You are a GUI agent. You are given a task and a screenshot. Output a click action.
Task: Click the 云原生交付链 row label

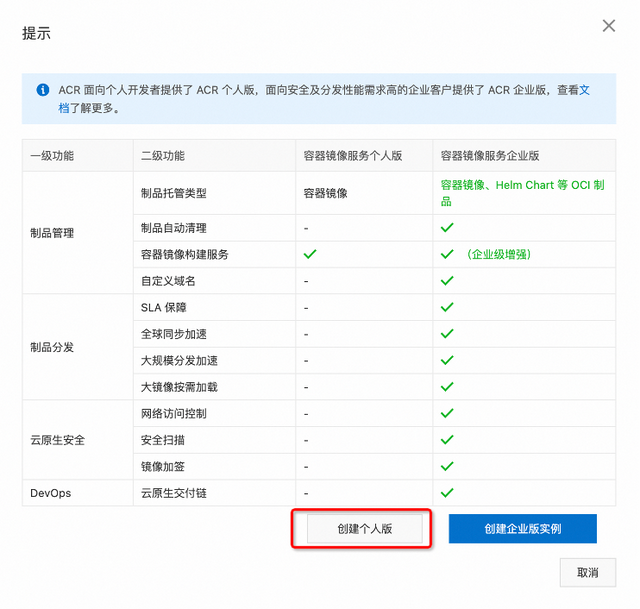(174, 493)
